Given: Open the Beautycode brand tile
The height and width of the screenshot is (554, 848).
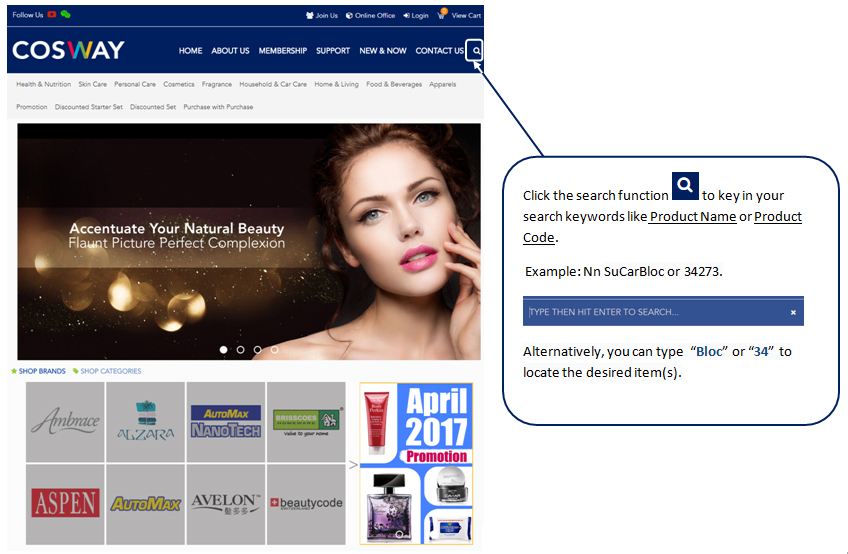Looking at the screenshot, I should click(306, 504).
